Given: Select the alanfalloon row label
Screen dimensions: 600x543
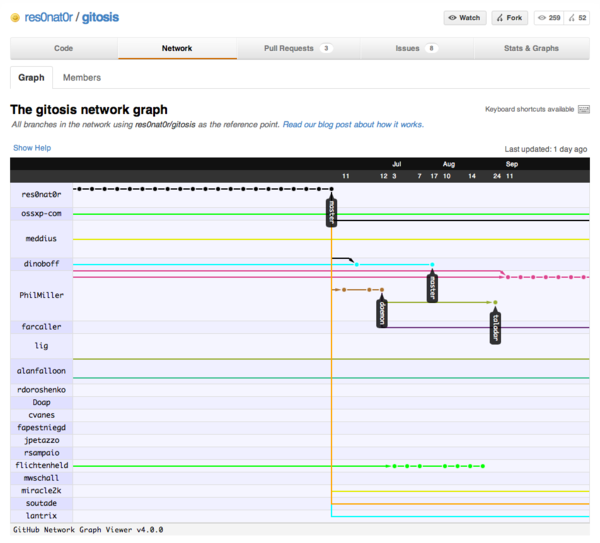Looking at the screenshot, I should (x=41, y=371).
